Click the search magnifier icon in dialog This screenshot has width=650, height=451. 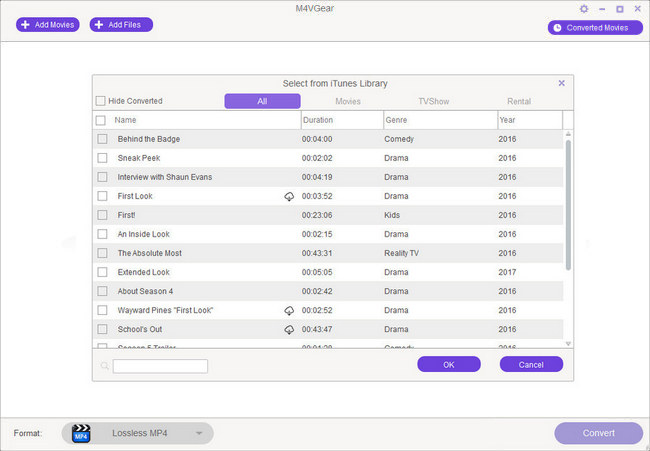click(104, 366)
